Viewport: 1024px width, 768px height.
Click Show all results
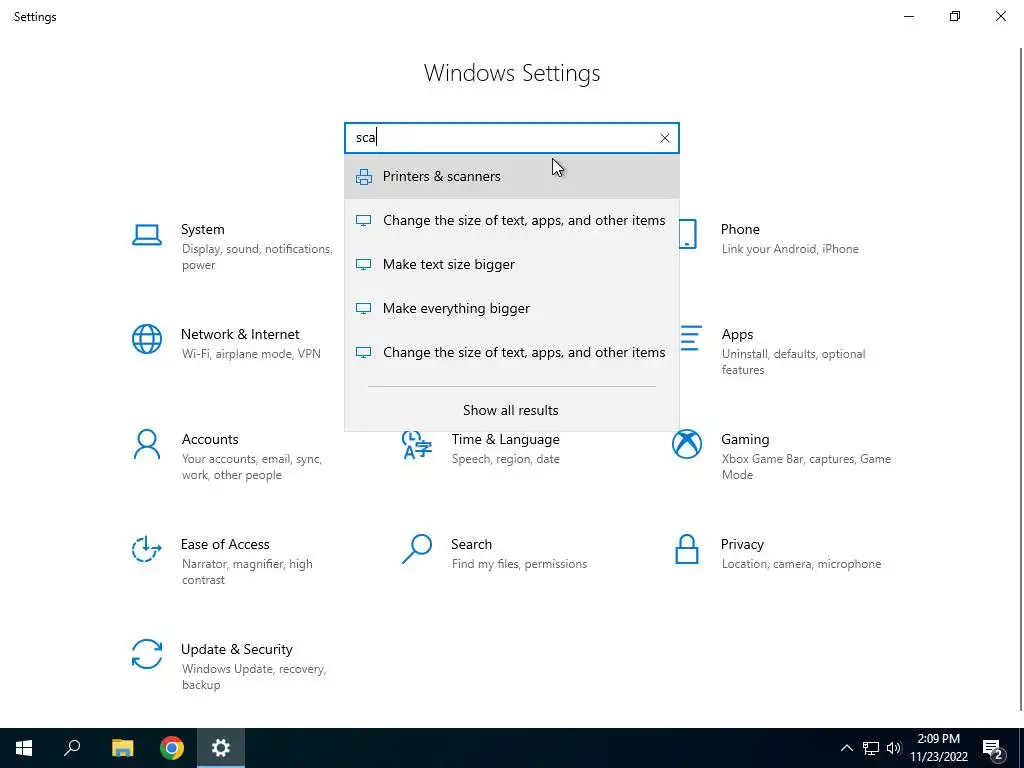pyautogui.click(x=511, y=410)
